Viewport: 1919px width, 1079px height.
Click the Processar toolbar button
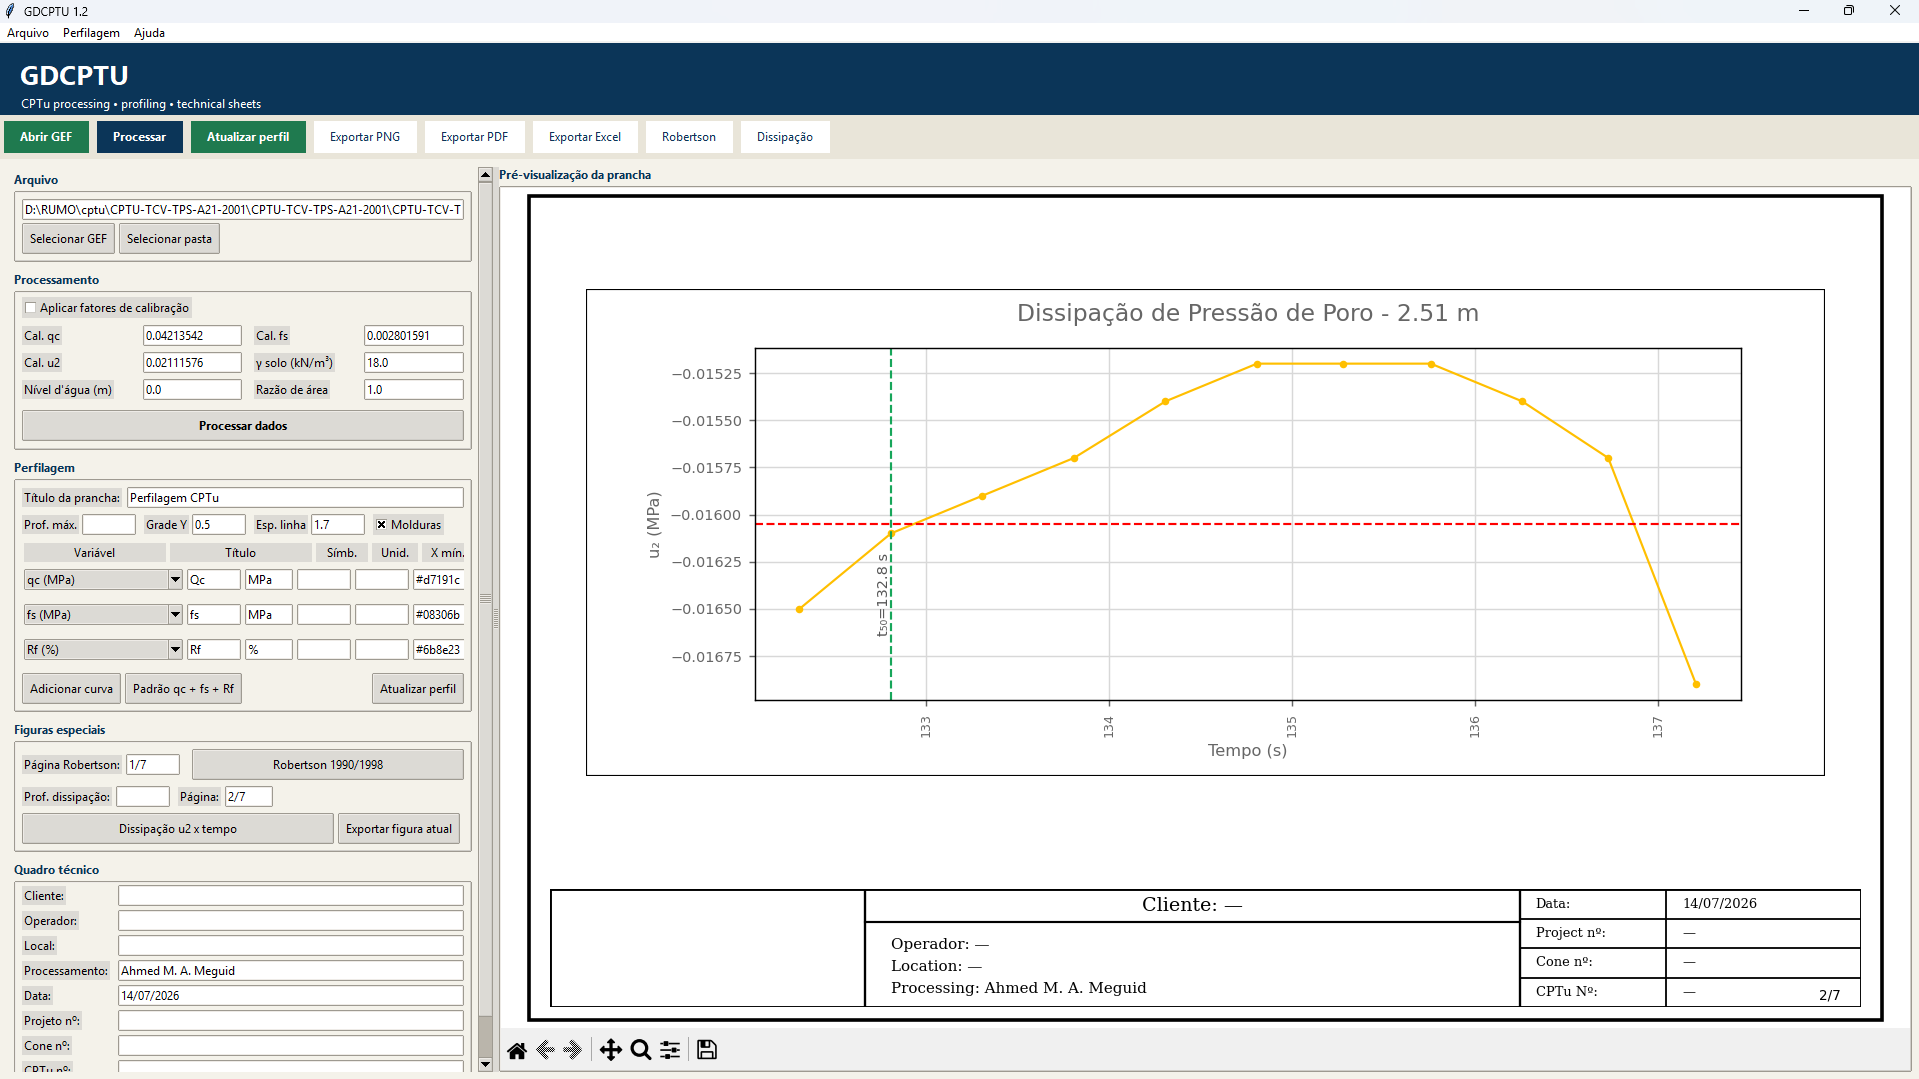pos(139,137)
